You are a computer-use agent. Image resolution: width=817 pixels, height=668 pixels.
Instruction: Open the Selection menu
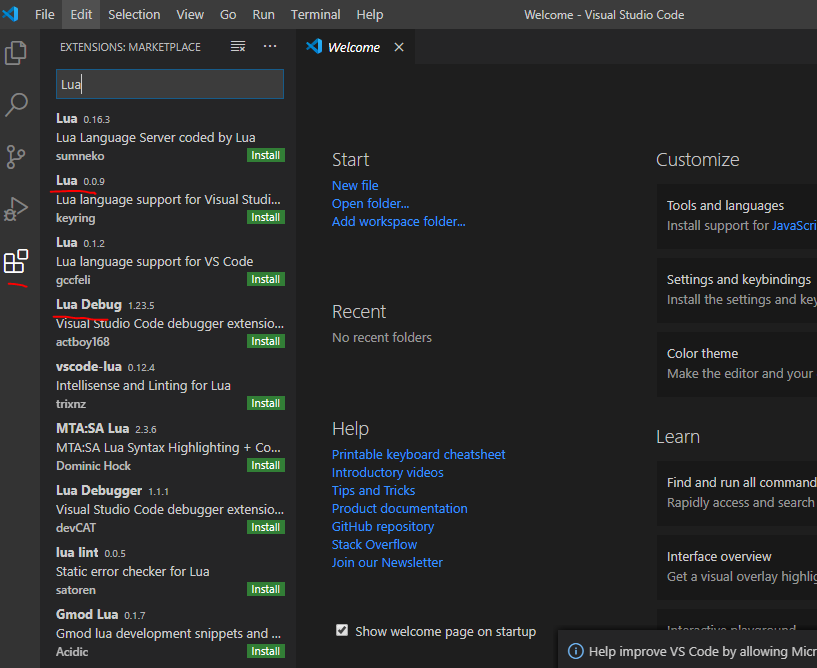[x=134, y=15]
